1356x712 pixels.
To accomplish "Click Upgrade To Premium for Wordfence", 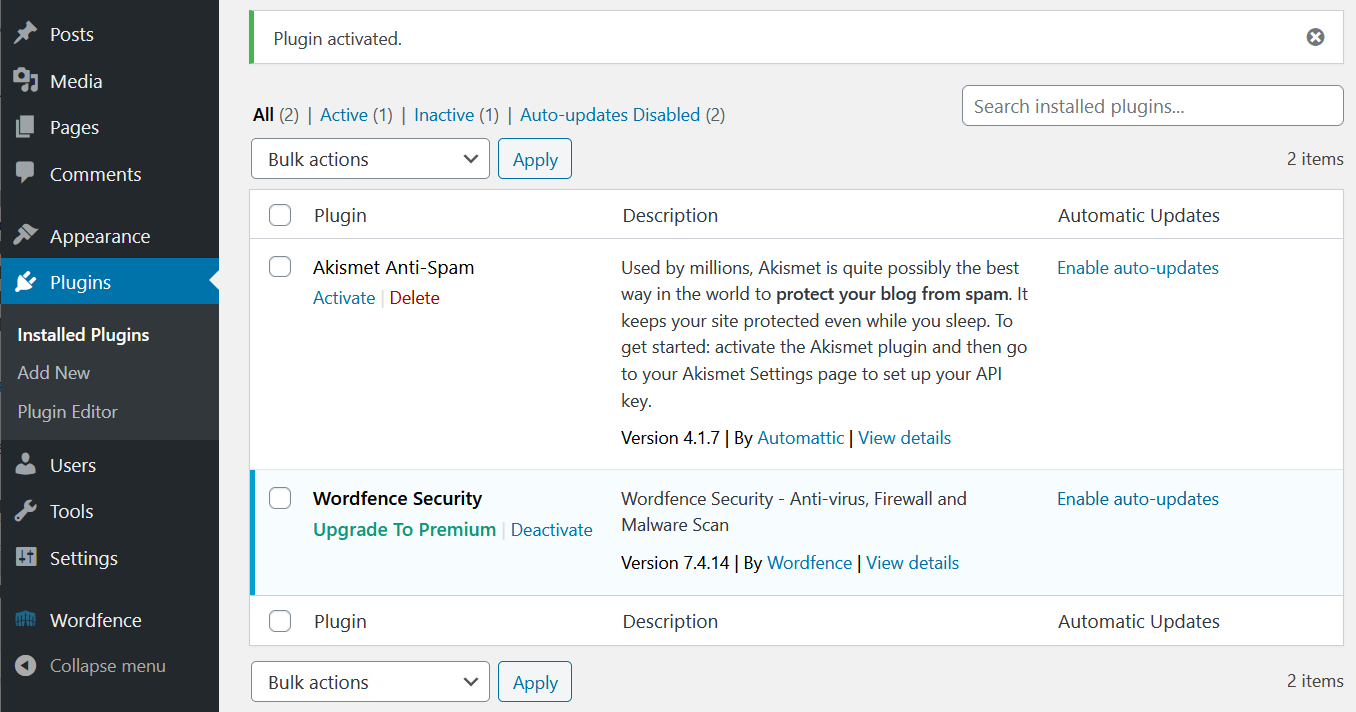I will (x=404, y=530).
